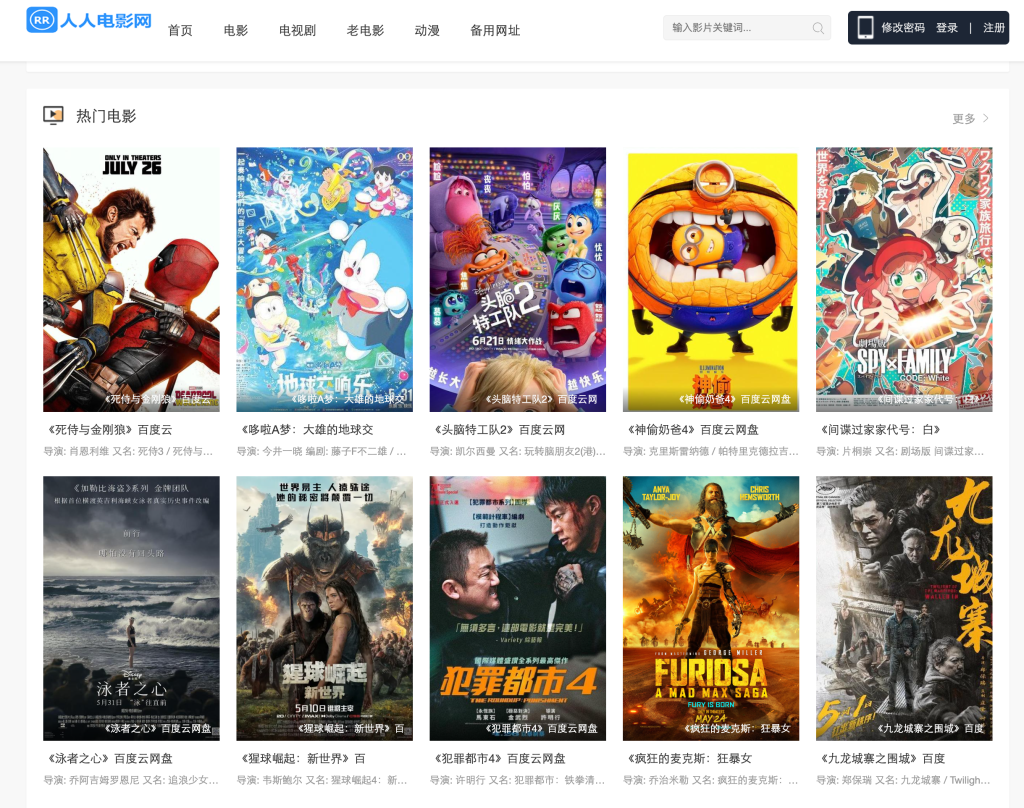The image size is (1024, 808).
Task: Open the 电影 nav item
Action: click(236, 31)
